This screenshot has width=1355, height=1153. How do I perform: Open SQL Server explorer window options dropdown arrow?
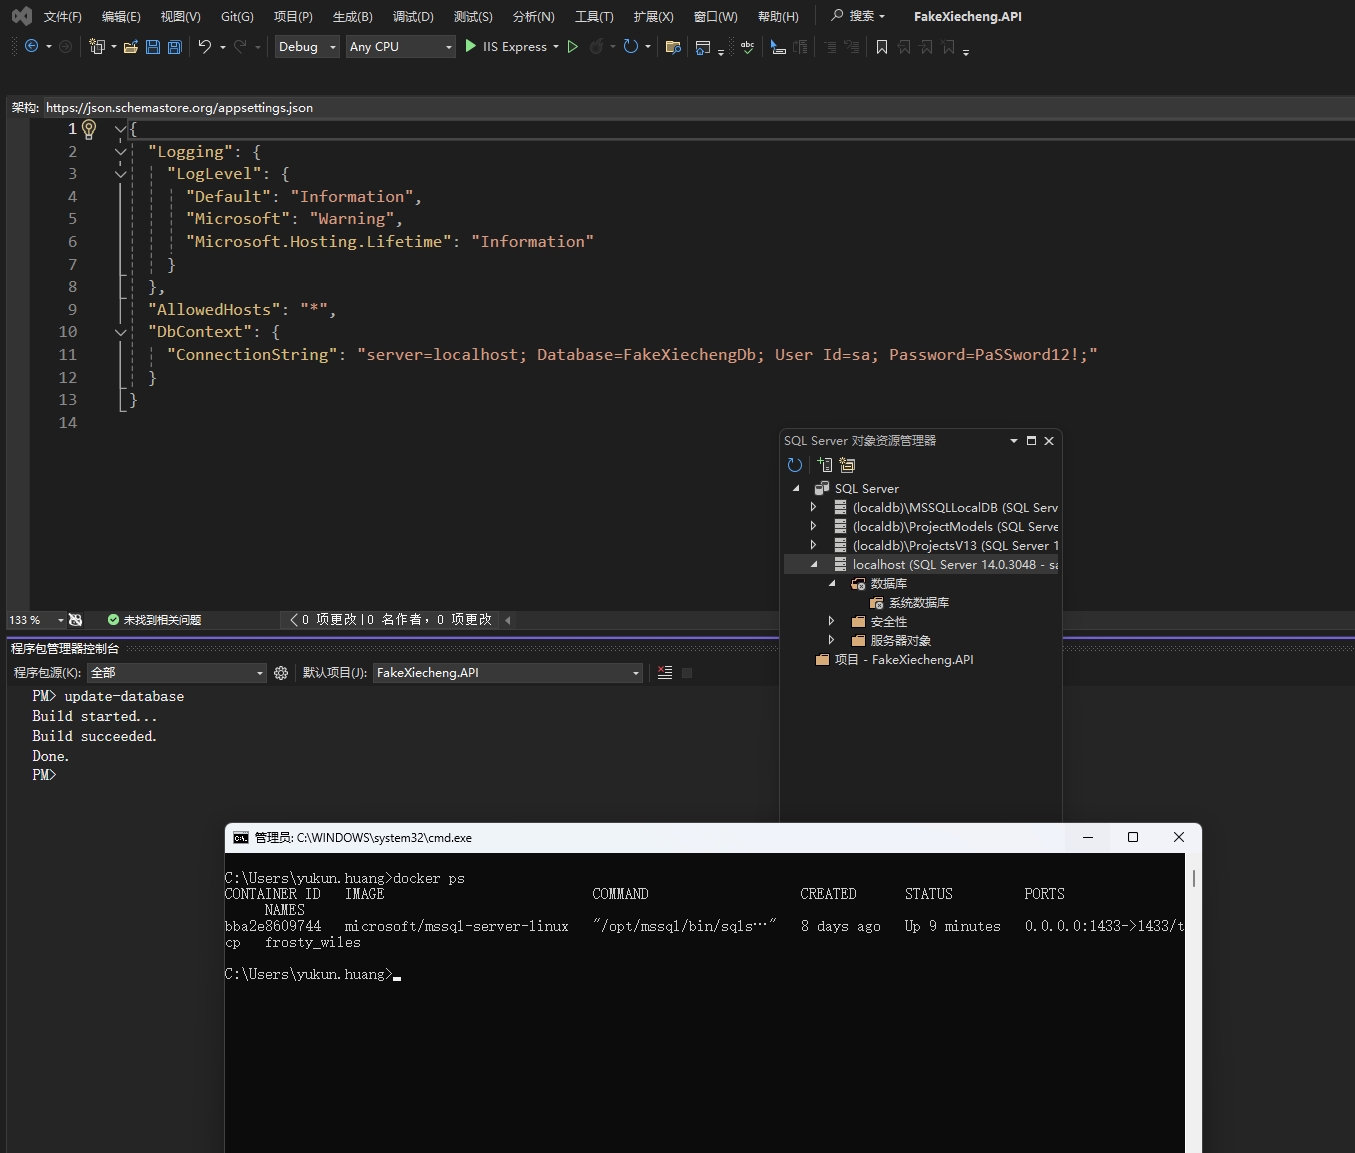[1014, 441]
